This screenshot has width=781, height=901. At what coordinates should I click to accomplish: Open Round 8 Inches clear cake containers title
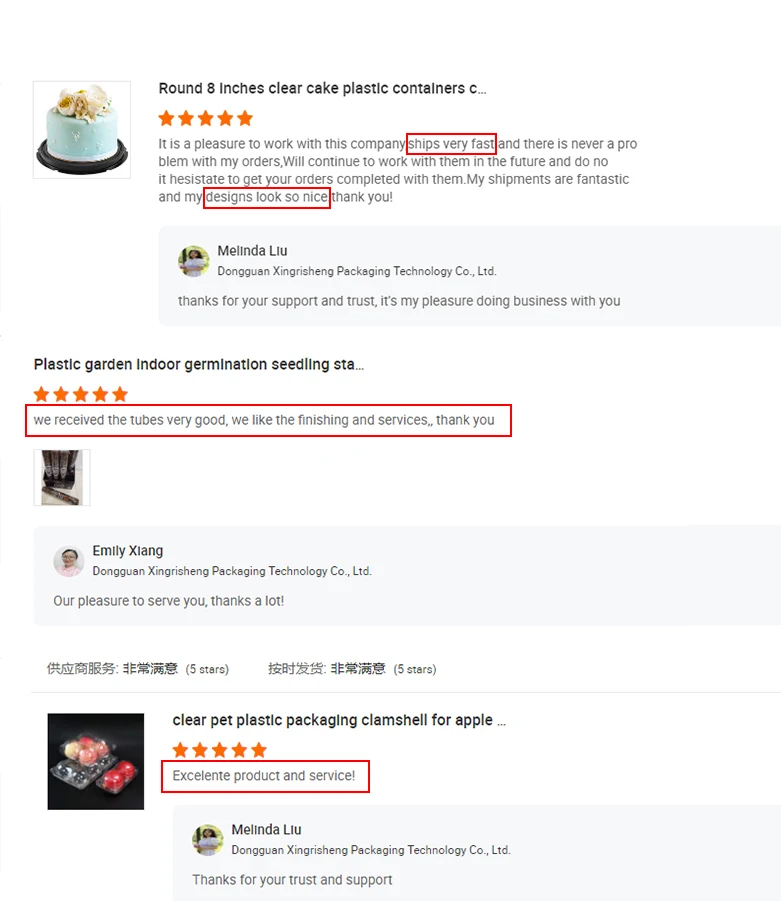pyautogui.click(x=322, y=88)
